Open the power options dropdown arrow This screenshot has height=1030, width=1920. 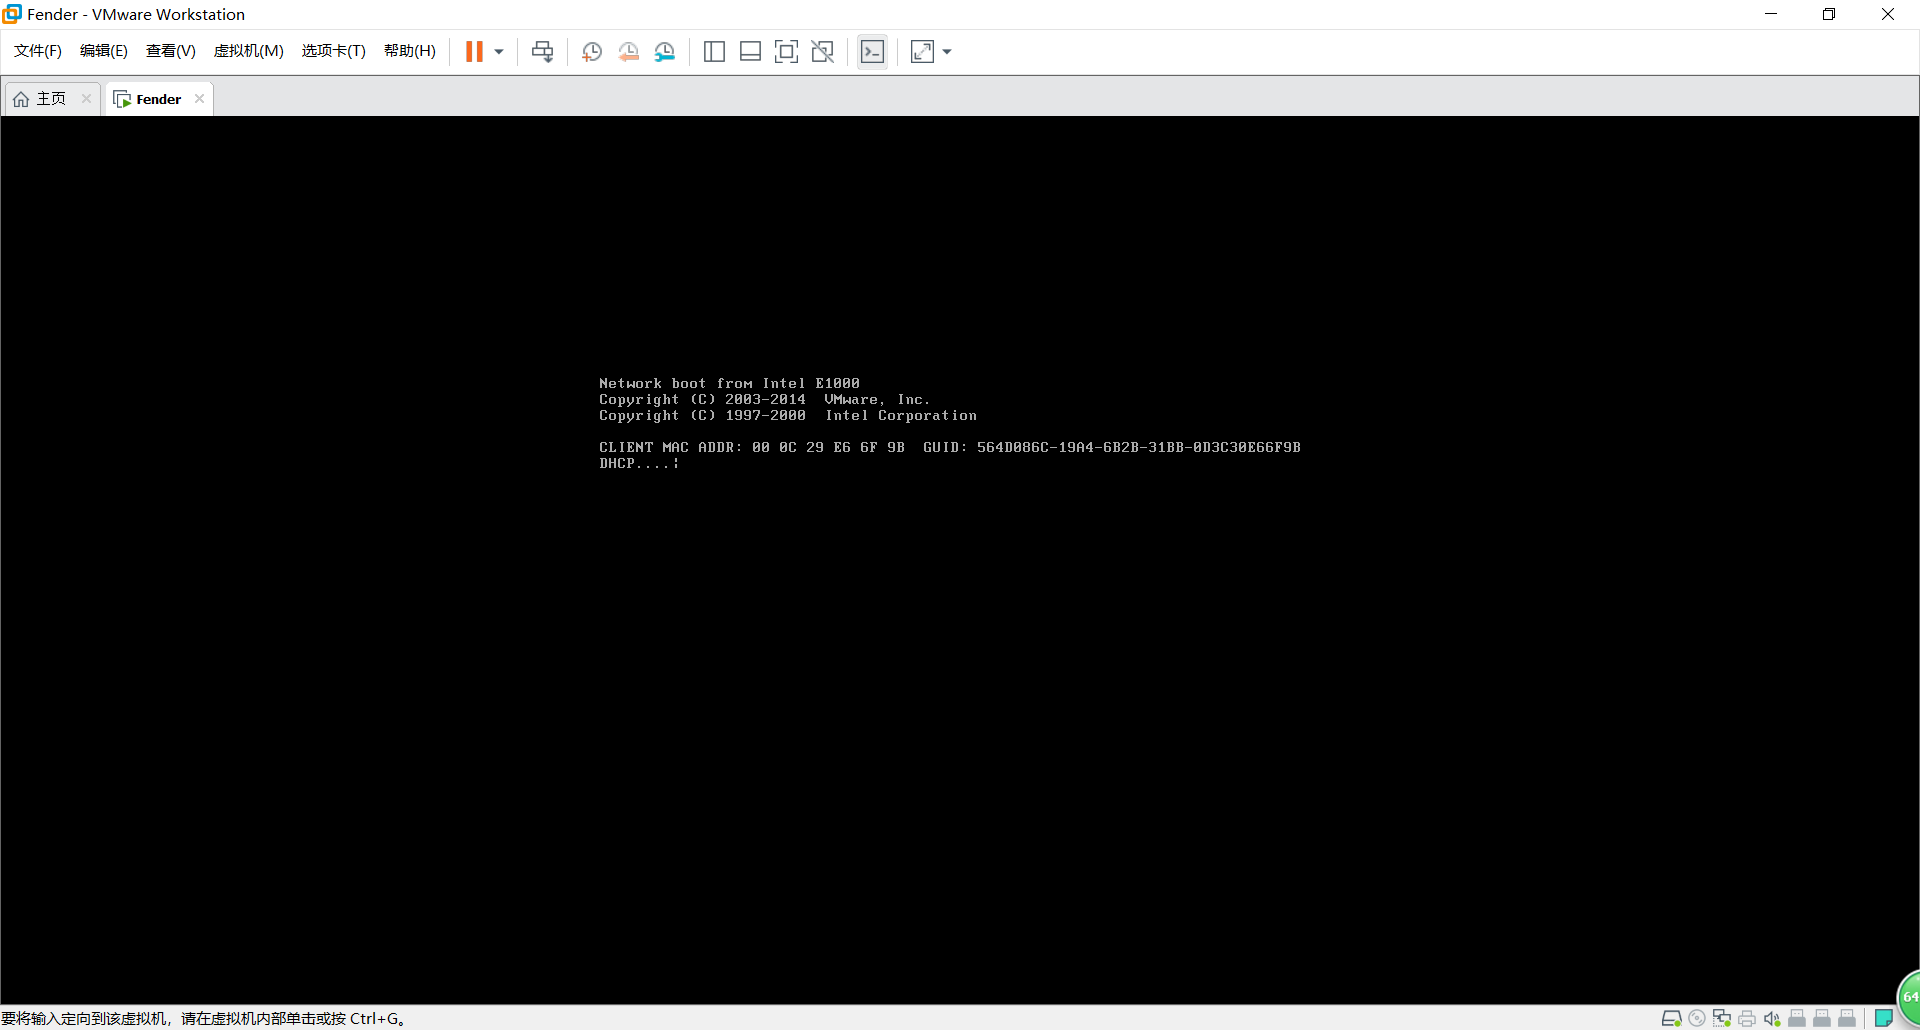pyautogui.click(x=497, y=51)
